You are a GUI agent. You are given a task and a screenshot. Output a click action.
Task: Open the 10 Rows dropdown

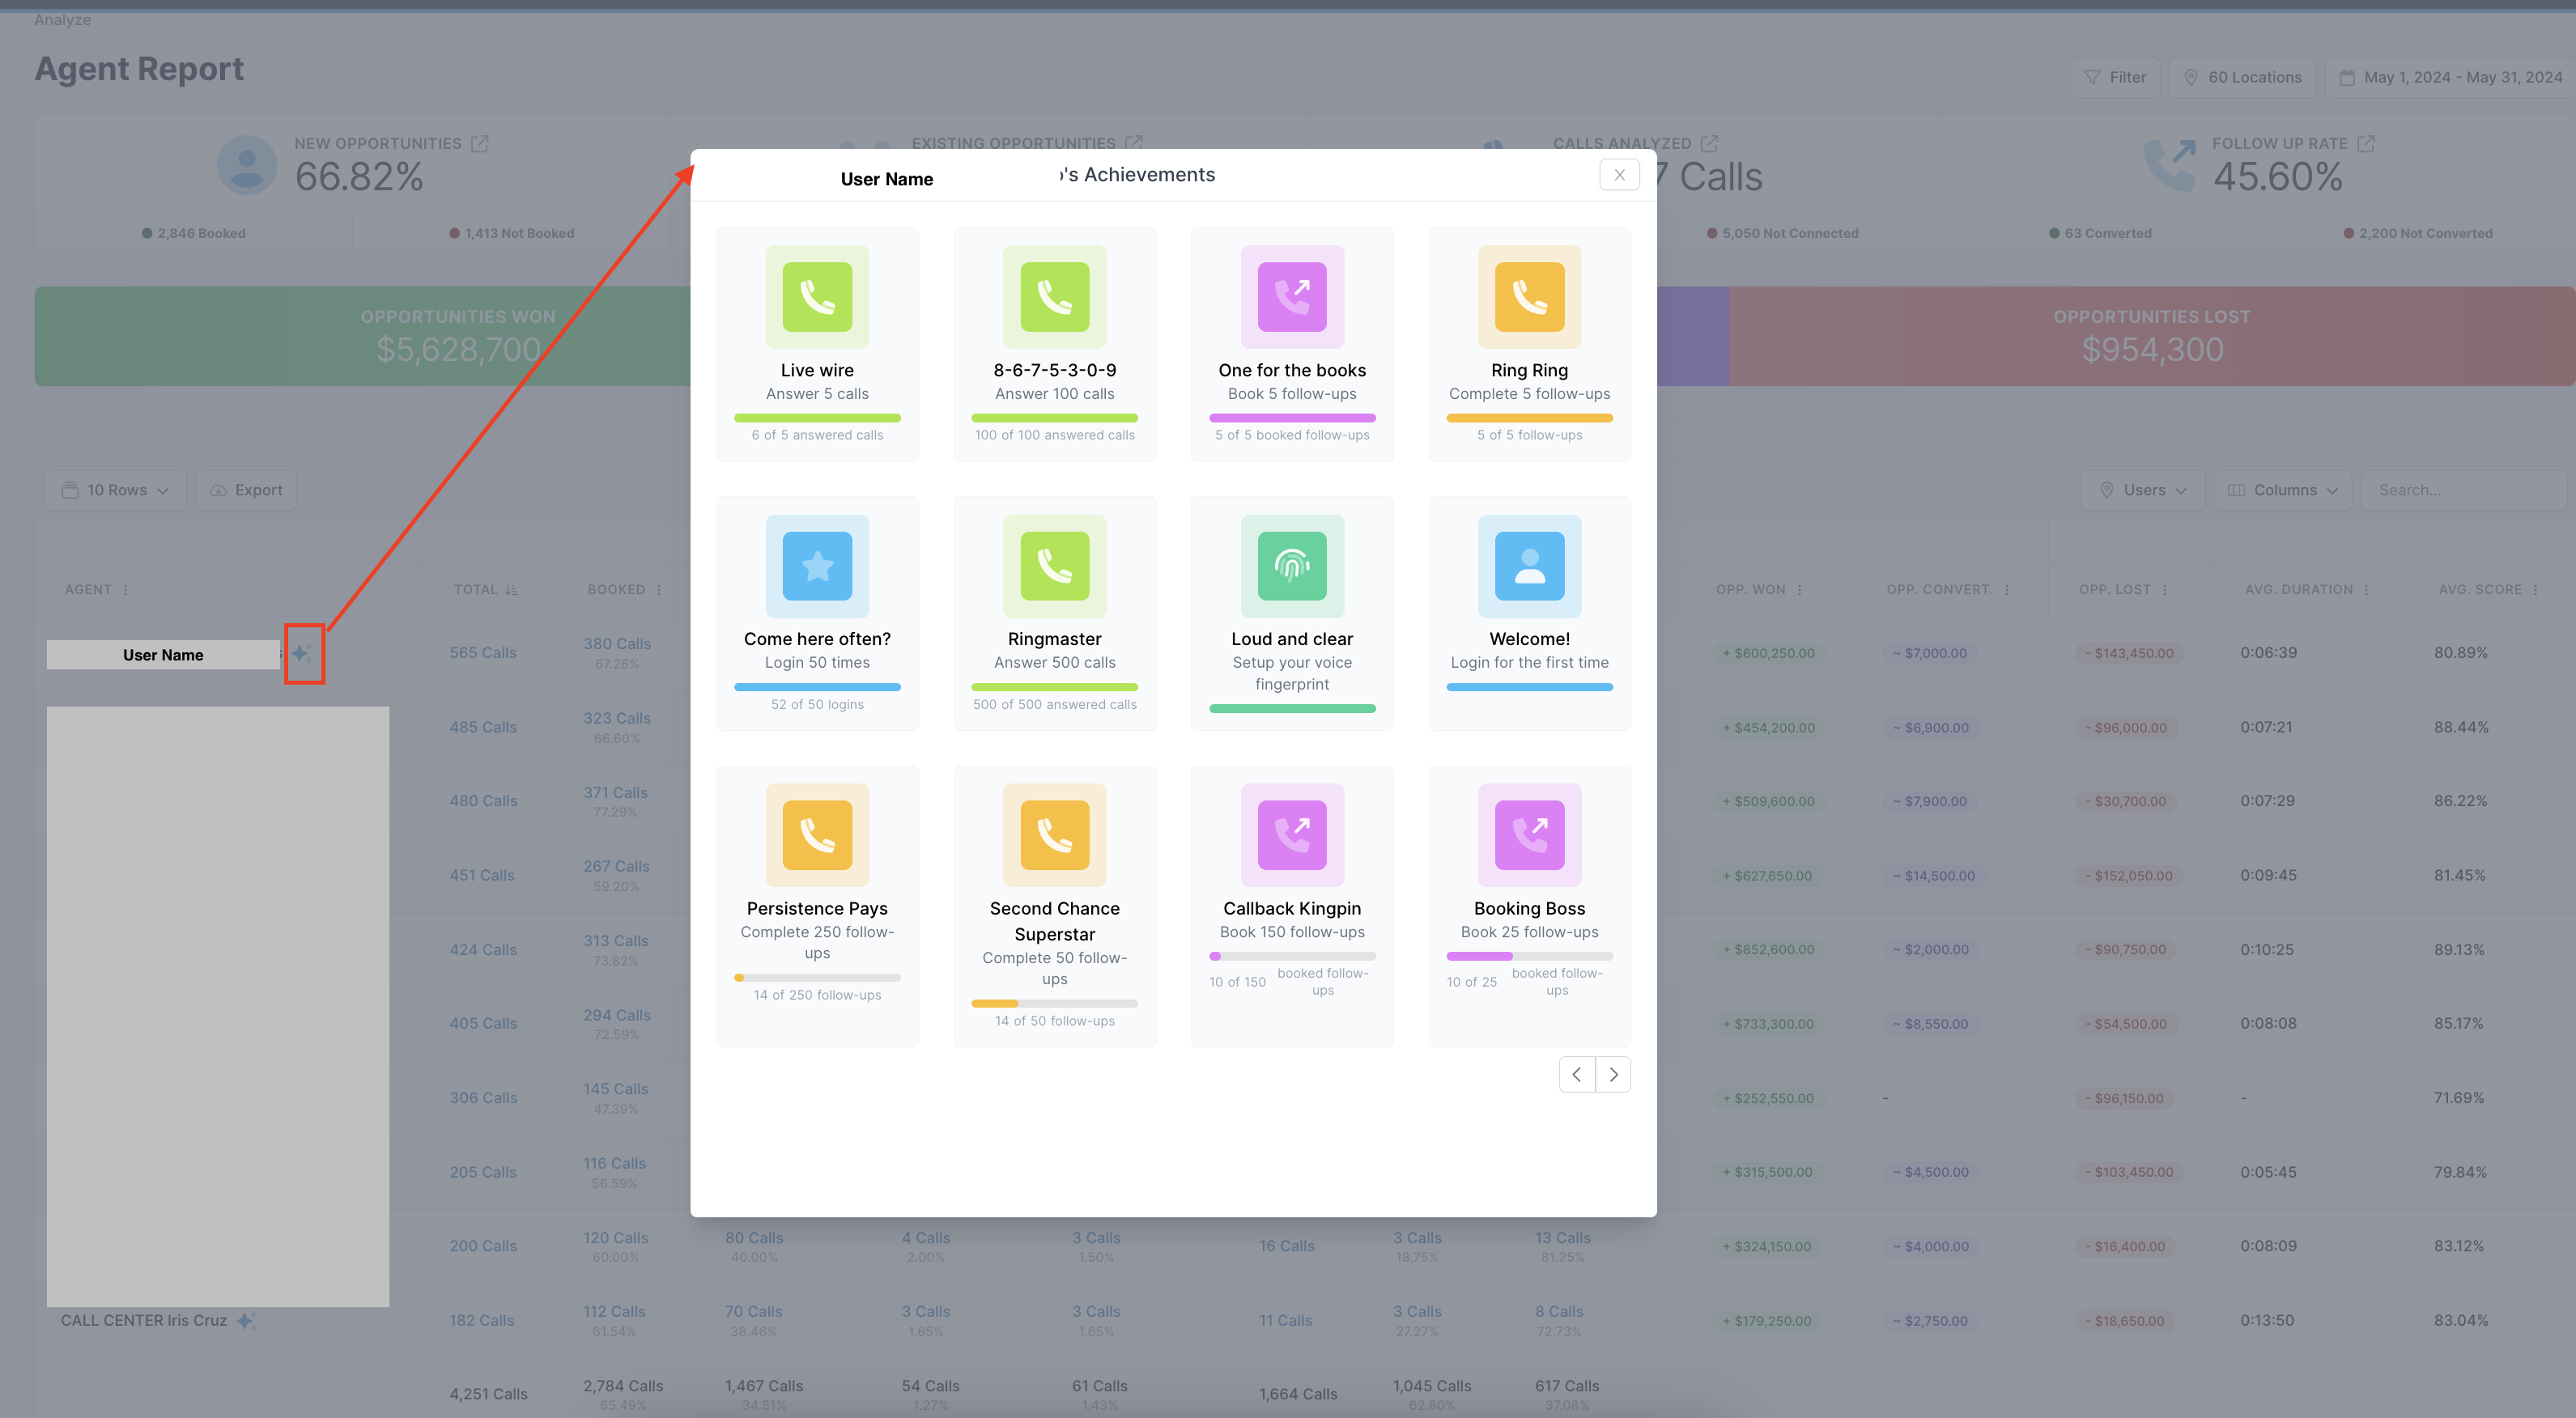point(115,490)
